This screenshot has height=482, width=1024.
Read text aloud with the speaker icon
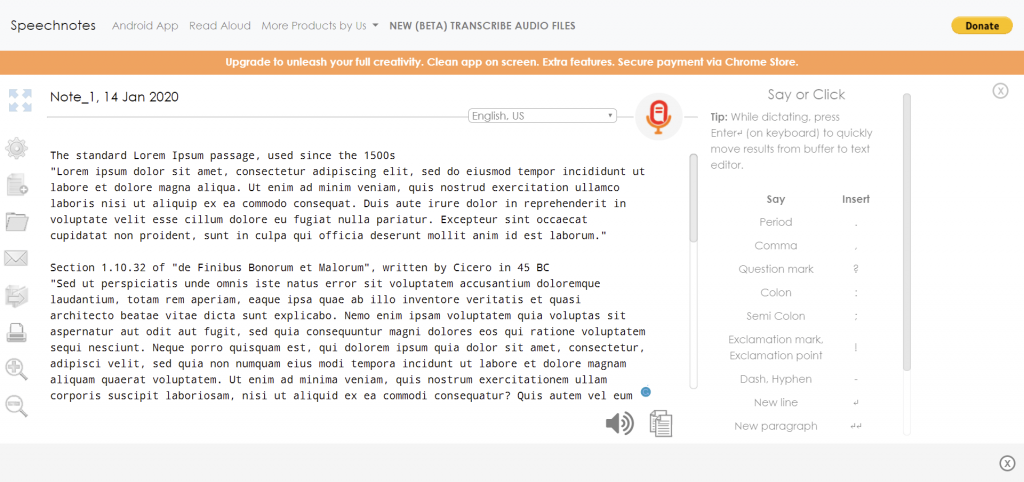tap(619, 423)
